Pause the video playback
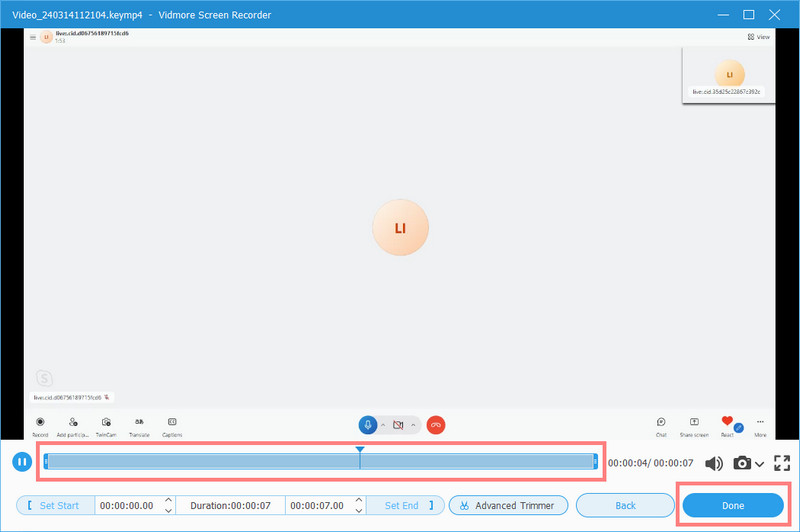The height and width of the screenshot is (532, 800). (x=20, y=462)
